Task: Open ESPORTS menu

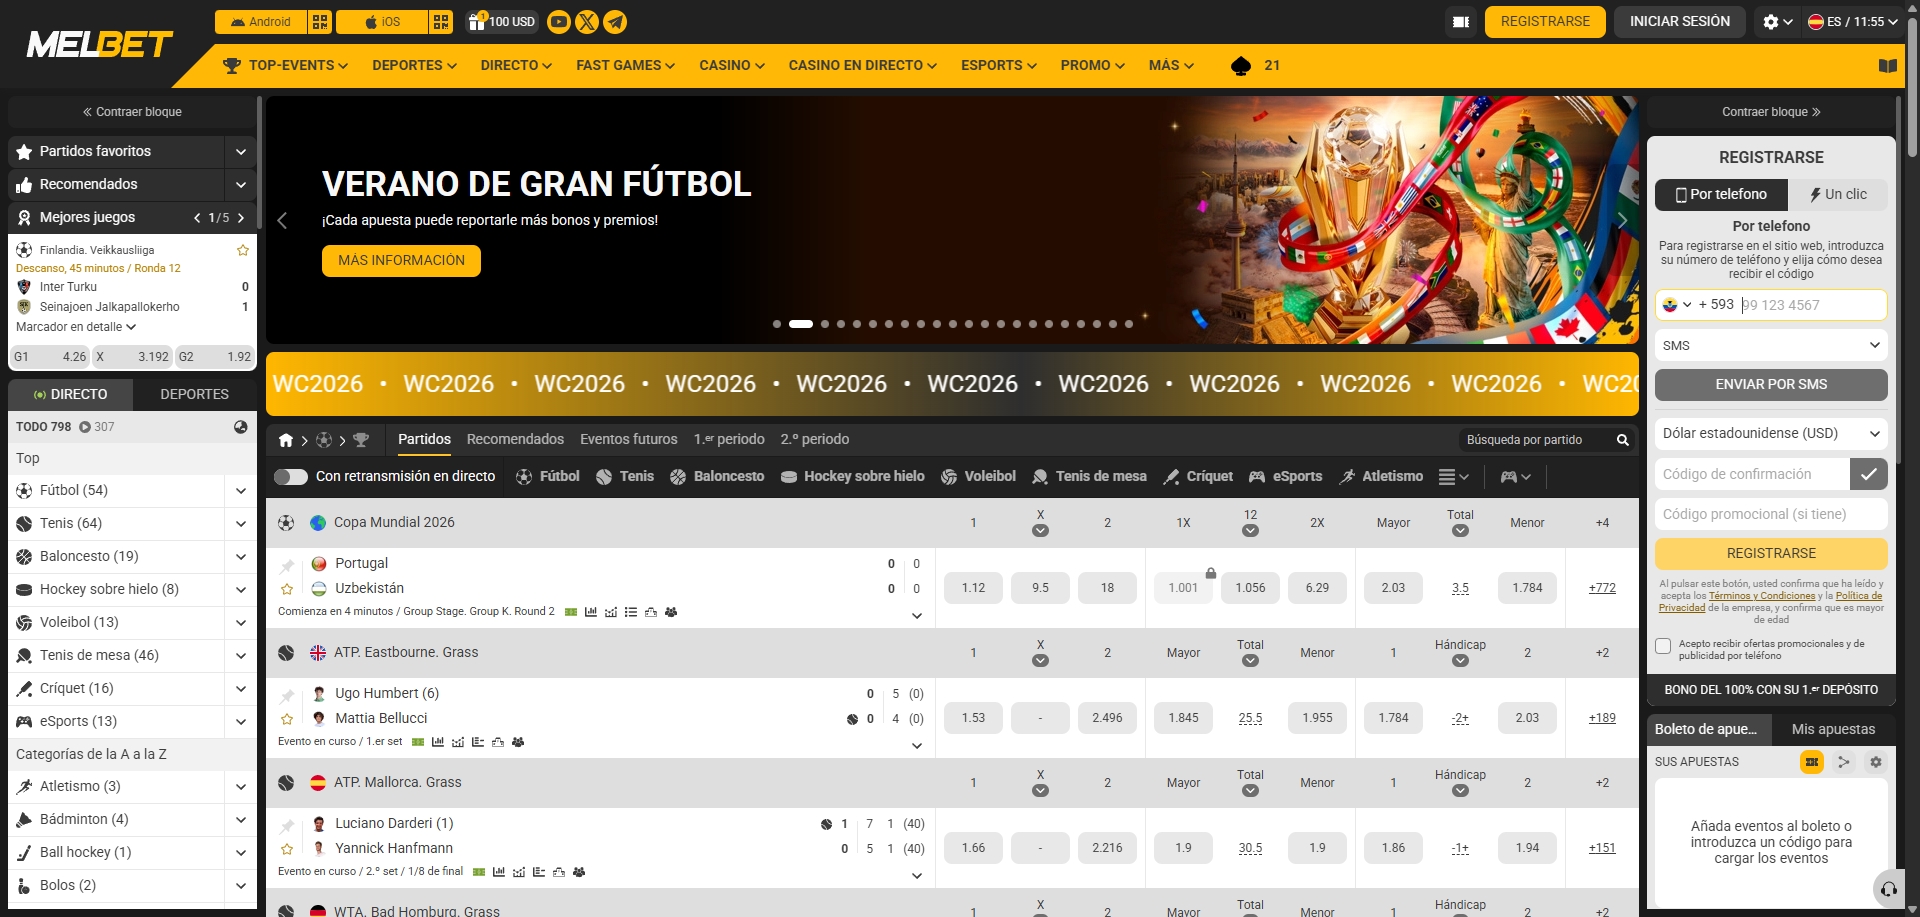Action: [998, 66]
